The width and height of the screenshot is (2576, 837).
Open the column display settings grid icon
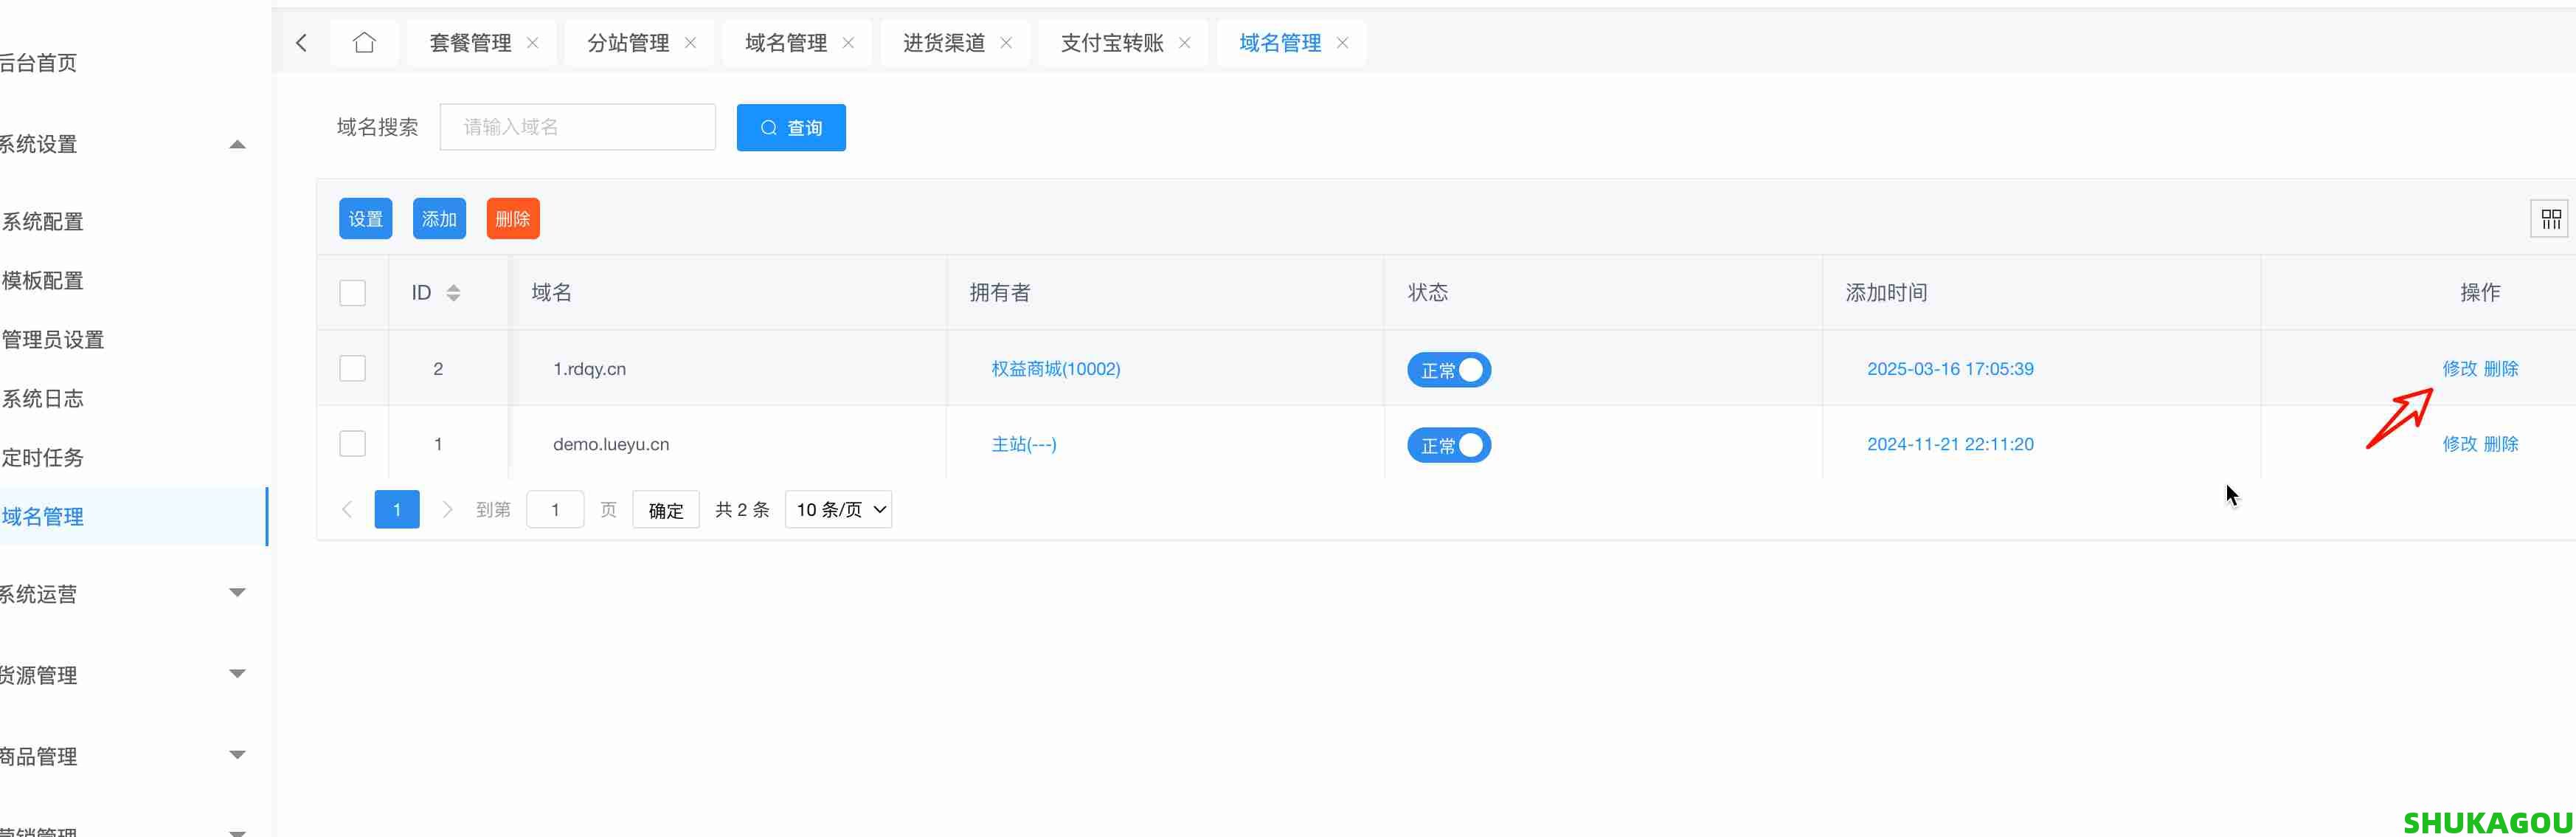pos(2549,218)
